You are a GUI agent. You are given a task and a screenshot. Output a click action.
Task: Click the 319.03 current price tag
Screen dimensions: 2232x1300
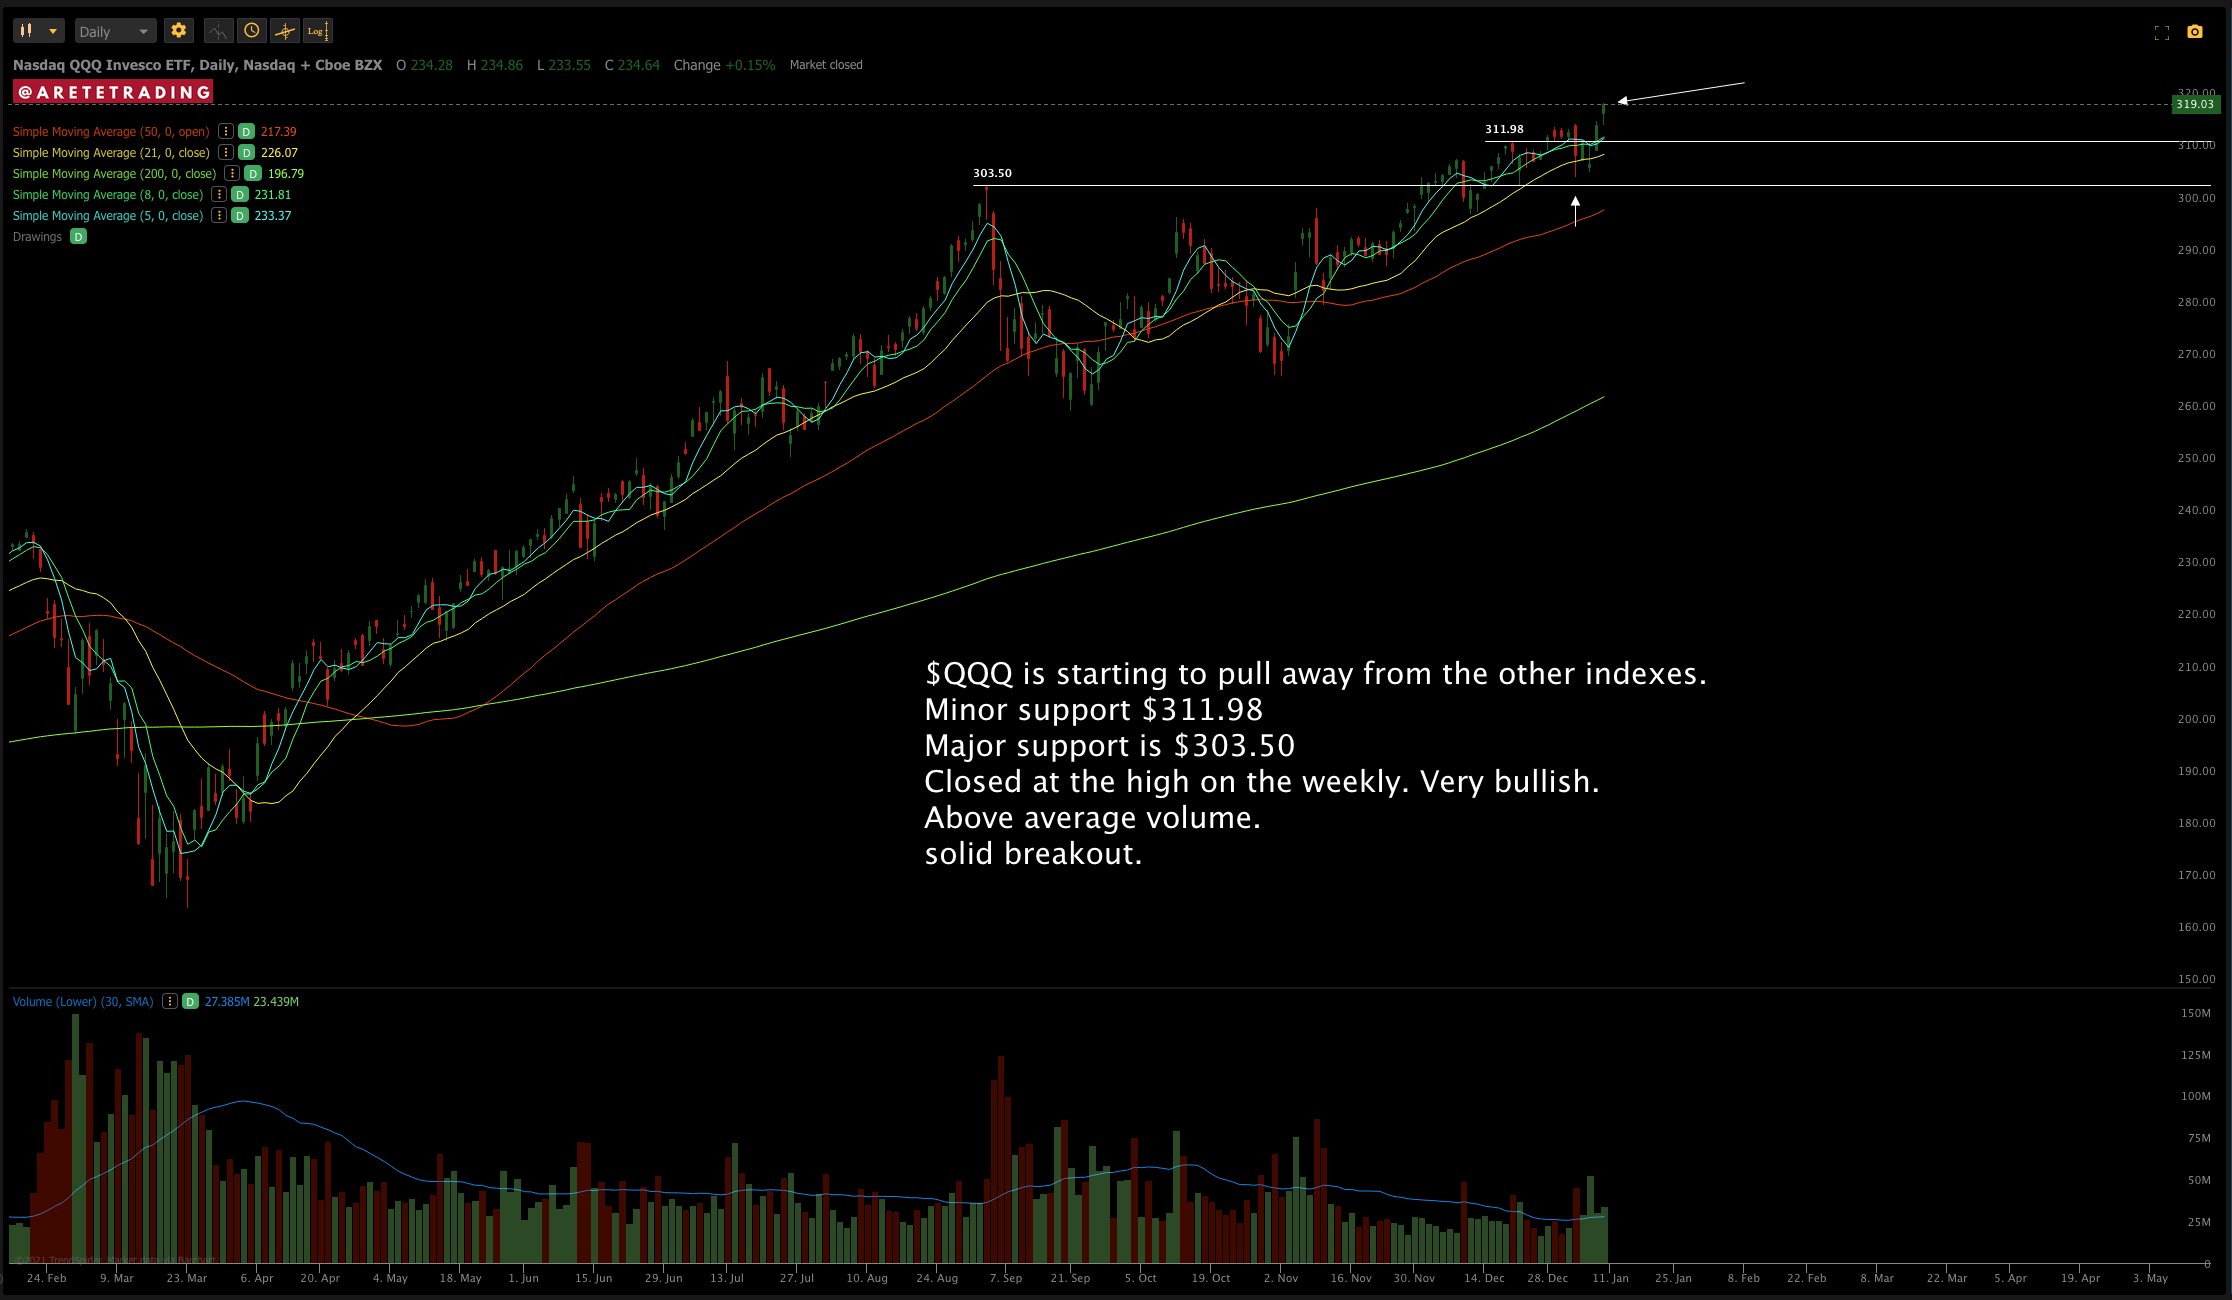[2195, 104]
